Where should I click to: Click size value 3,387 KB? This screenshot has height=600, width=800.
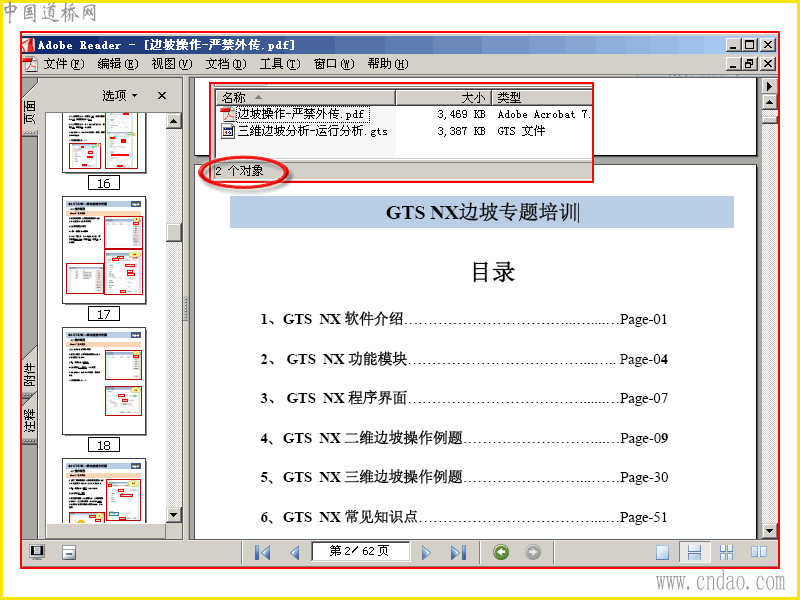461,131
